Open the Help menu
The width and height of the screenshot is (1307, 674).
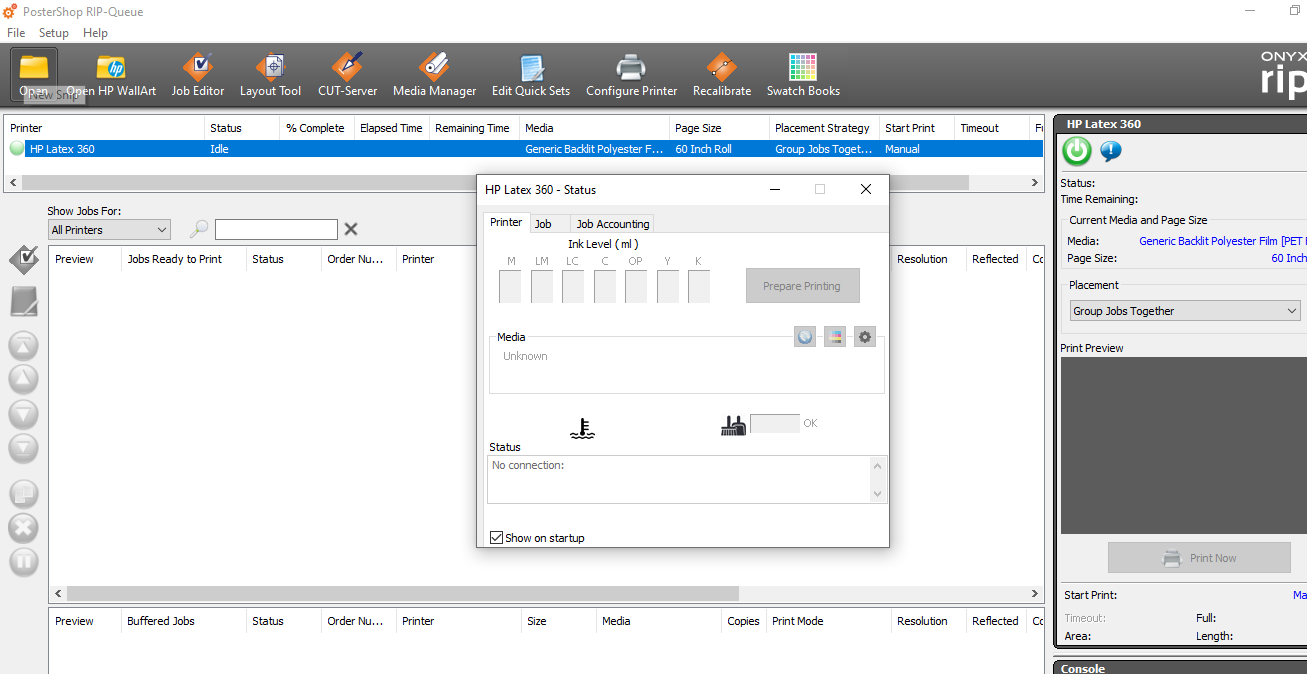click(x=95, y=33)
